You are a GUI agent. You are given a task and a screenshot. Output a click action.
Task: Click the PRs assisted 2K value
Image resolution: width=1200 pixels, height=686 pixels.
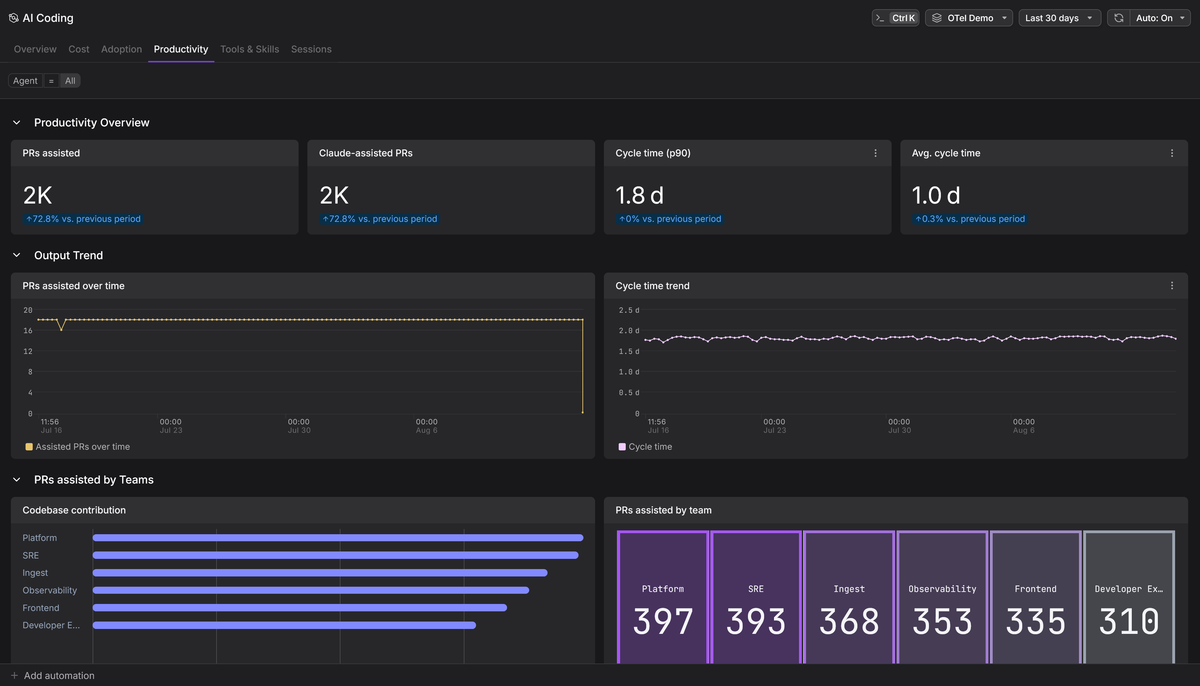[x=38, y=195]
